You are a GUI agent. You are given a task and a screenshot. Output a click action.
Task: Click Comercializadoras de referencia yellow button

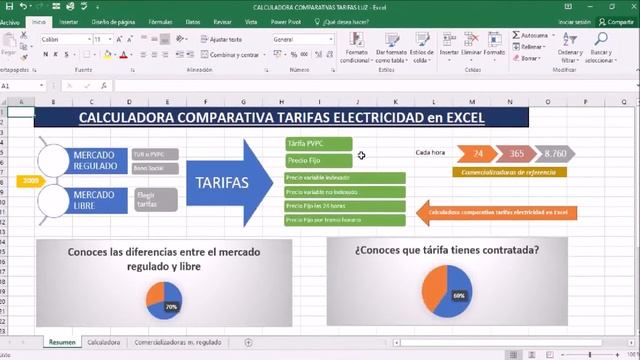[509, 172]
